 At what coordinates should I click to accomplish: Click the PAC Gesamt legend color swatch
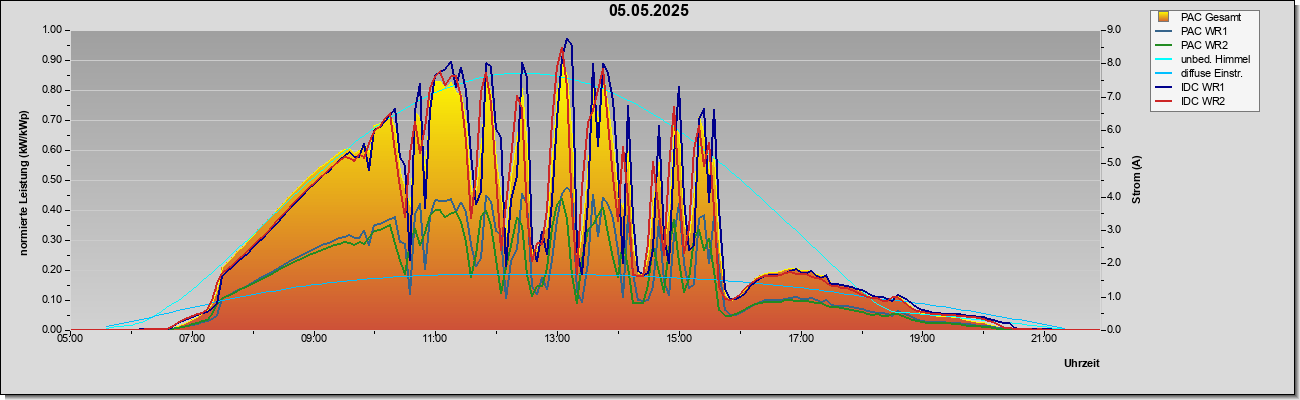pos(1164,17)
